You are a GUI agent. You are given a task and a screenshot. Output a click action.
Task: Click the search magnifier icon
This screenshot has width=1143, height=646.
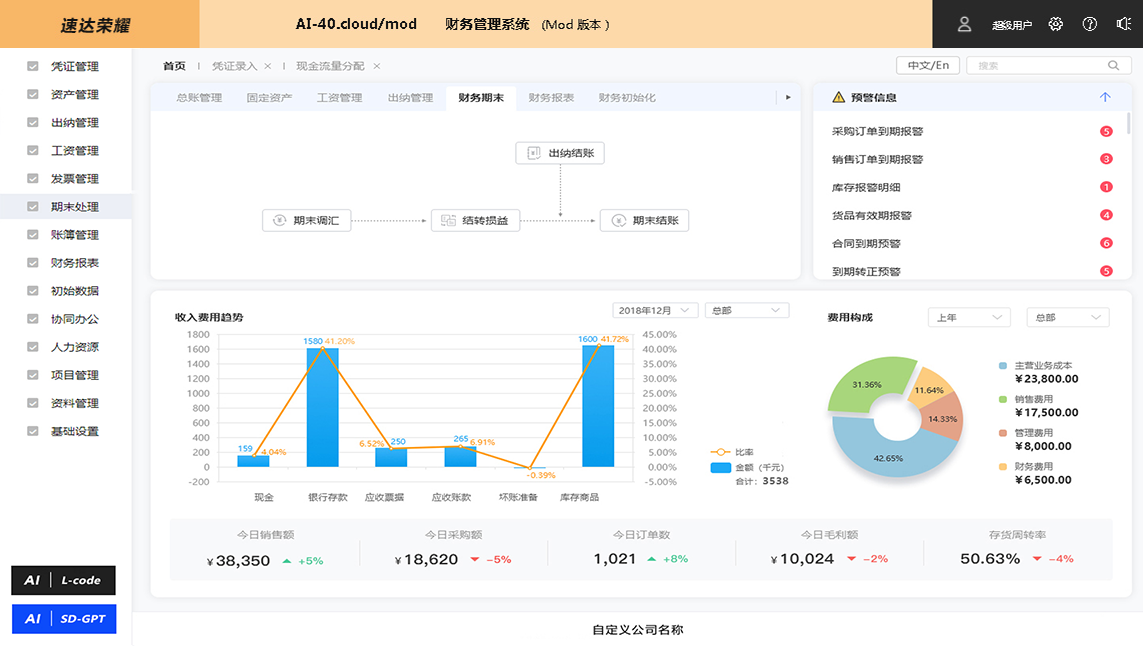(x=1113, y=66)
